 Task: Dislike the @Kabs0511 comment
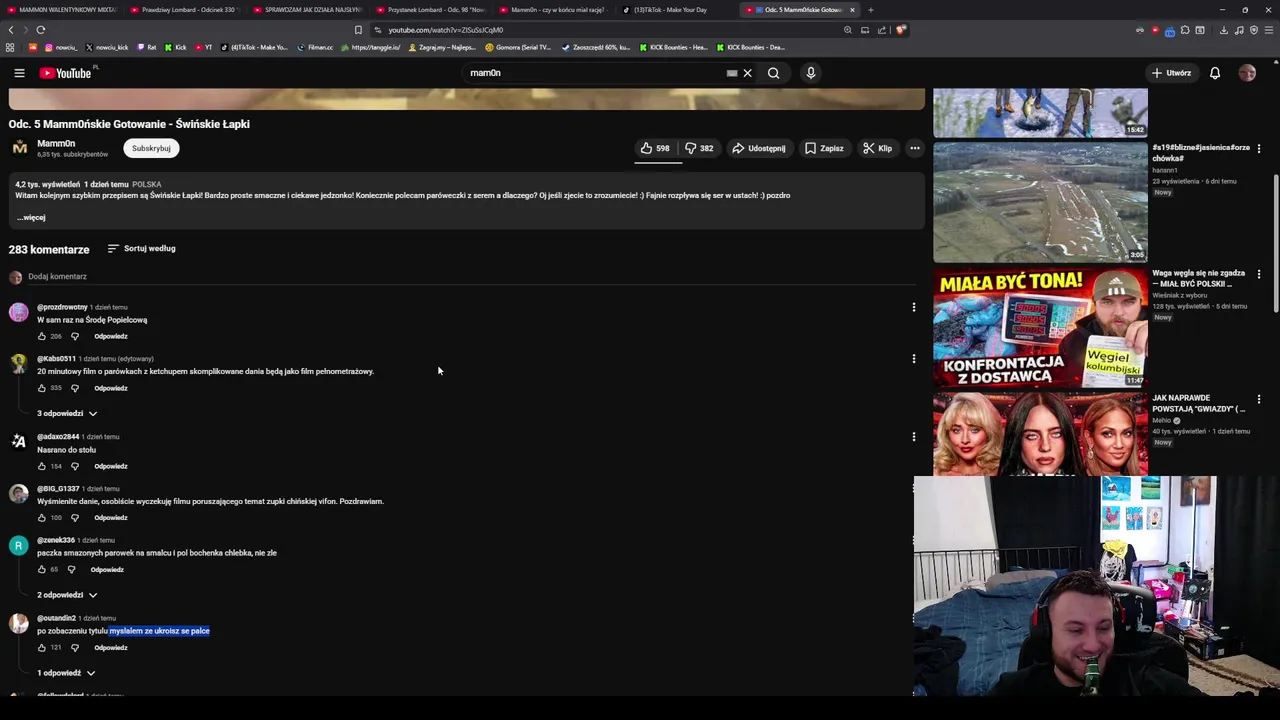point(74,388)
